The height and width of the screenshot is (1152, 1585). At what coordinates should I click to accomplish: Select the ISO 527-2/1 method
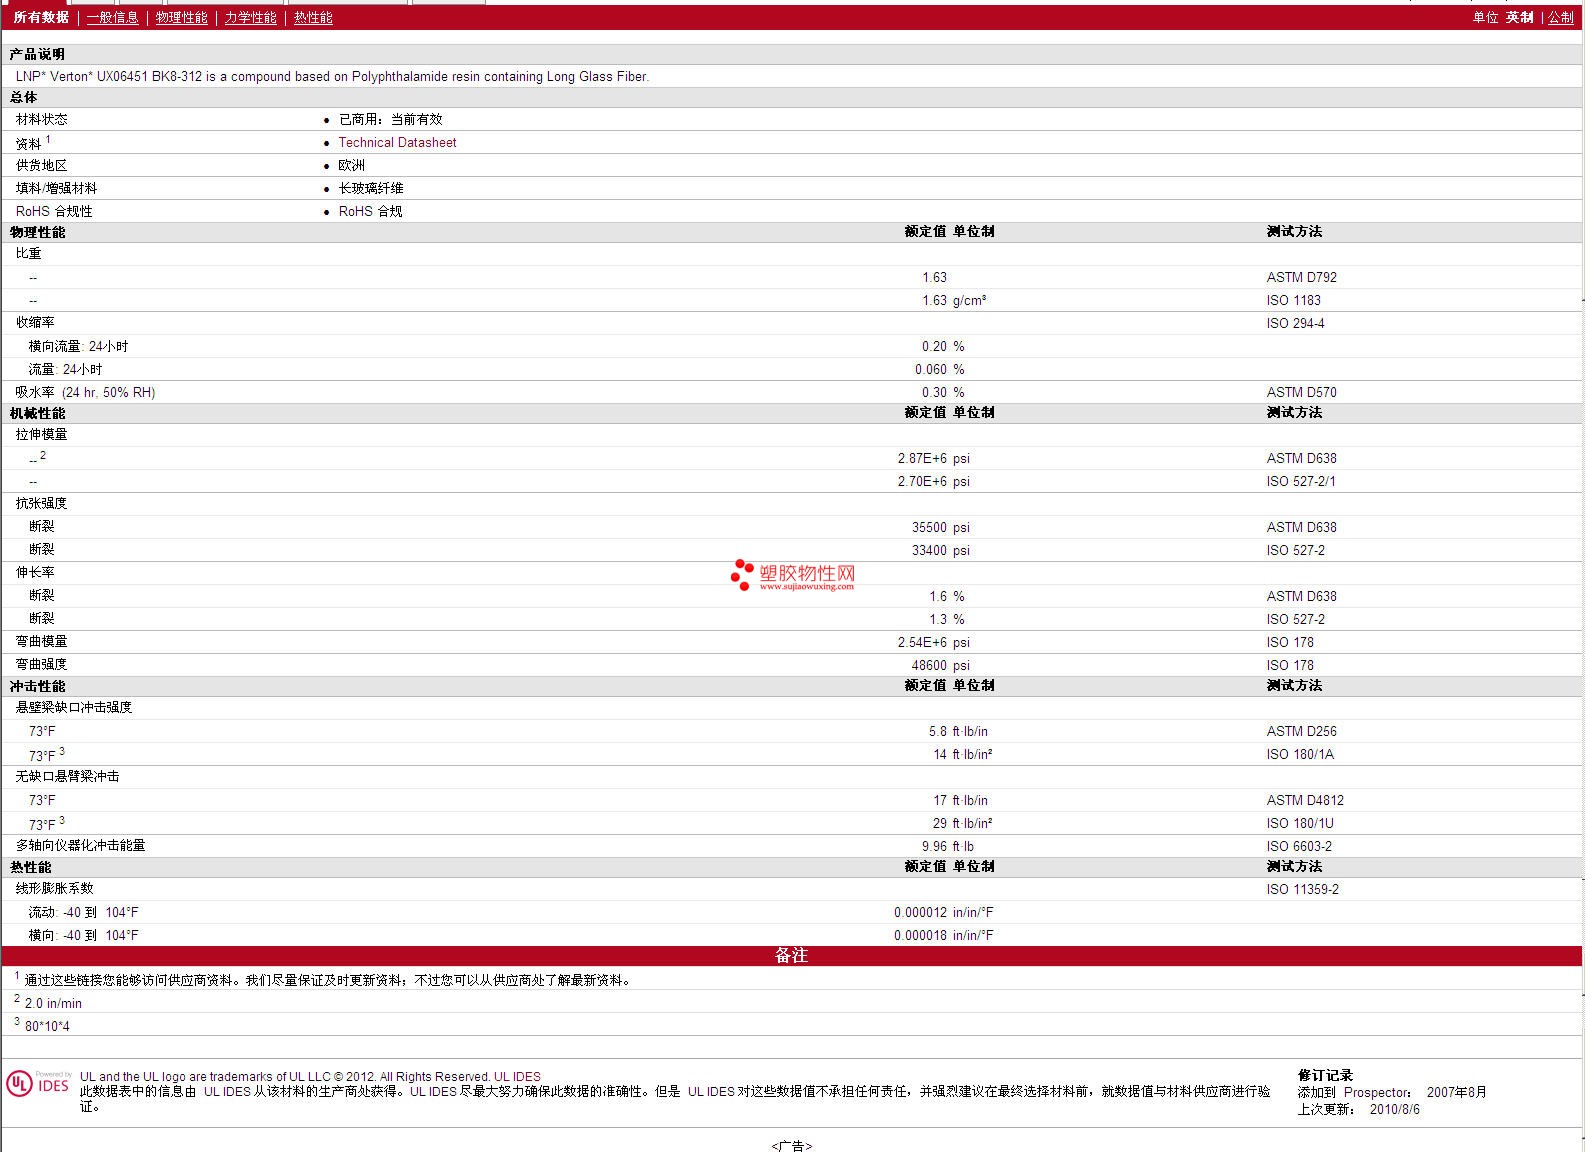1300,481
